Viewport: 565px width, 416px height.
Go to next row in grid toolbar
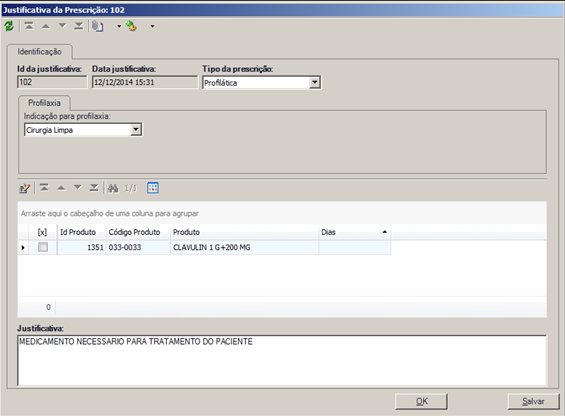(77, 188)
